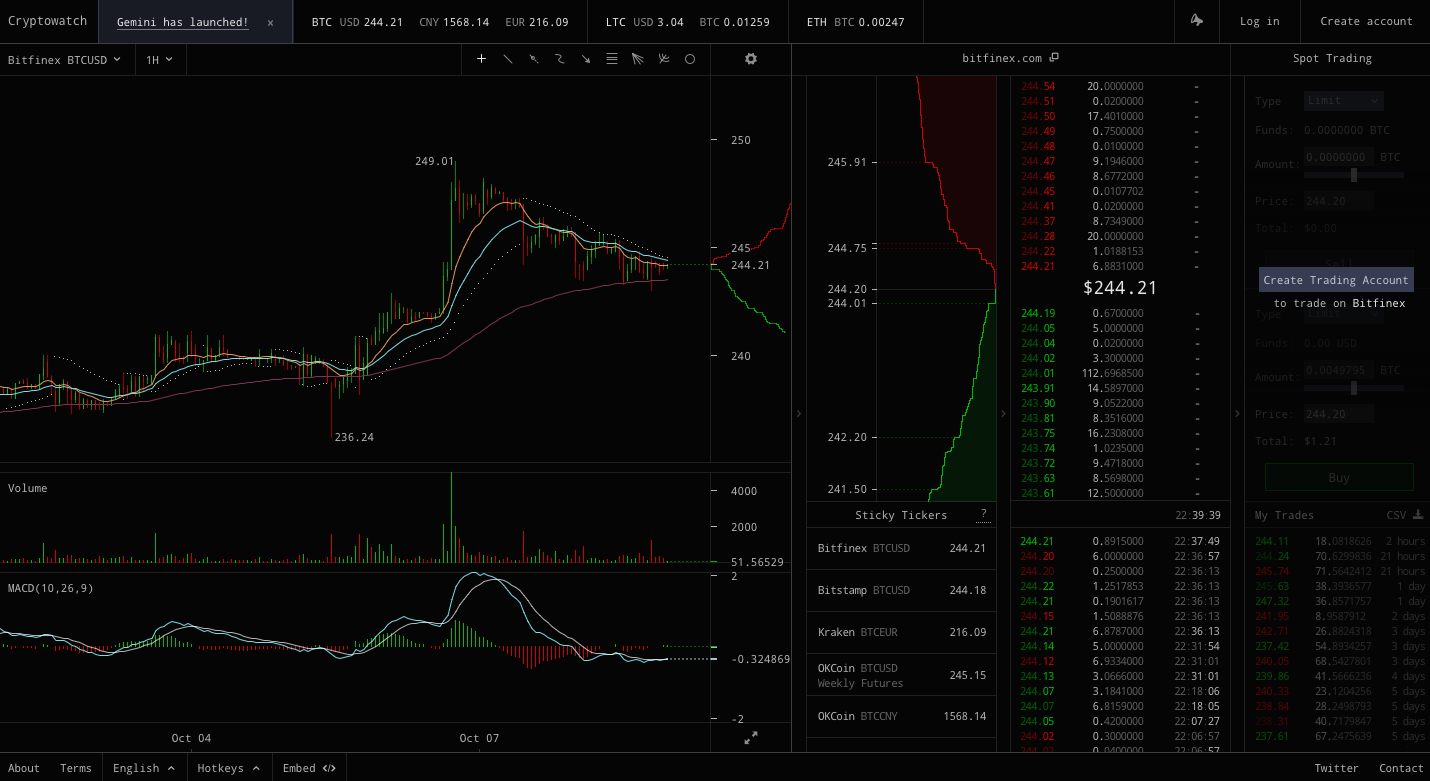Select the fan lines drawing tool
The image size is (1430, 781).
pos(638,59)
